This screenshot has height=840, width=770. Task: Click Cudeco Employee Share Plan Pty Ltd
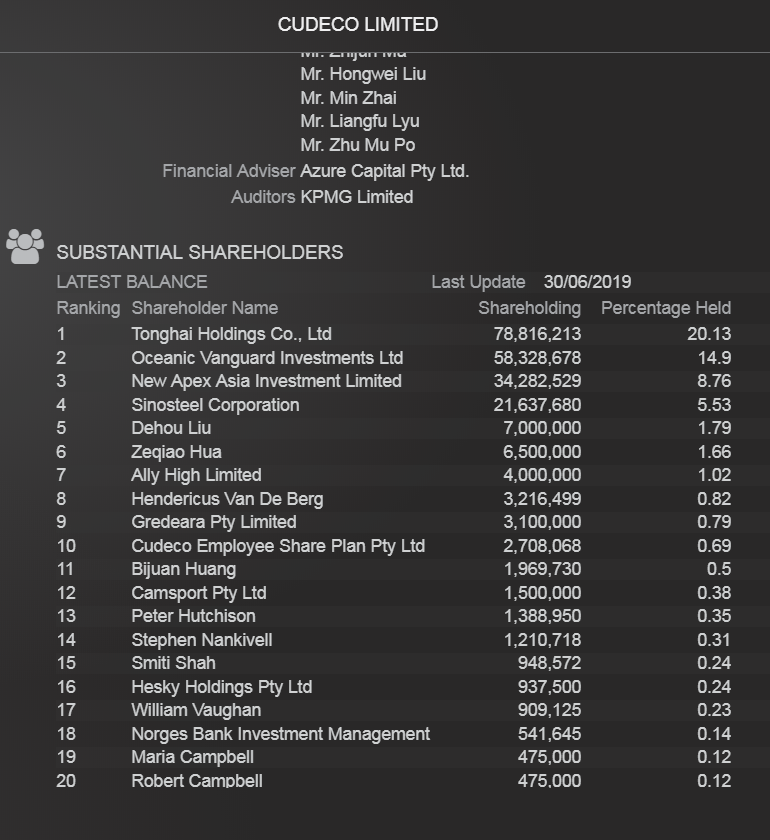pos(278,546)
